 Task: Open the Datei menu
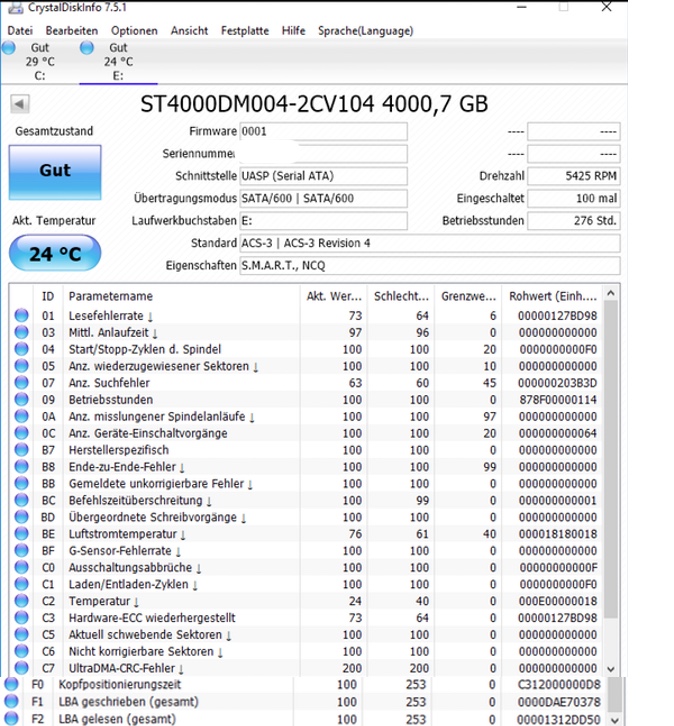click(20, 31)
